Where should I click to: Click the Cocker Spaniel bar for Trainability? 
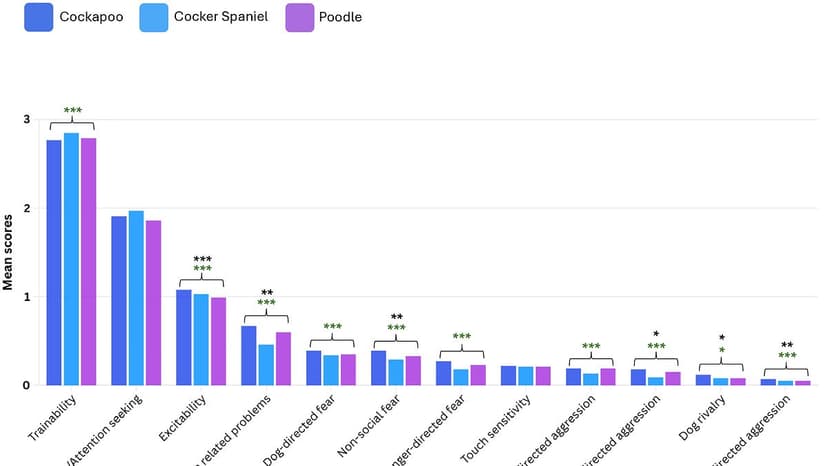tap(71, 259)
